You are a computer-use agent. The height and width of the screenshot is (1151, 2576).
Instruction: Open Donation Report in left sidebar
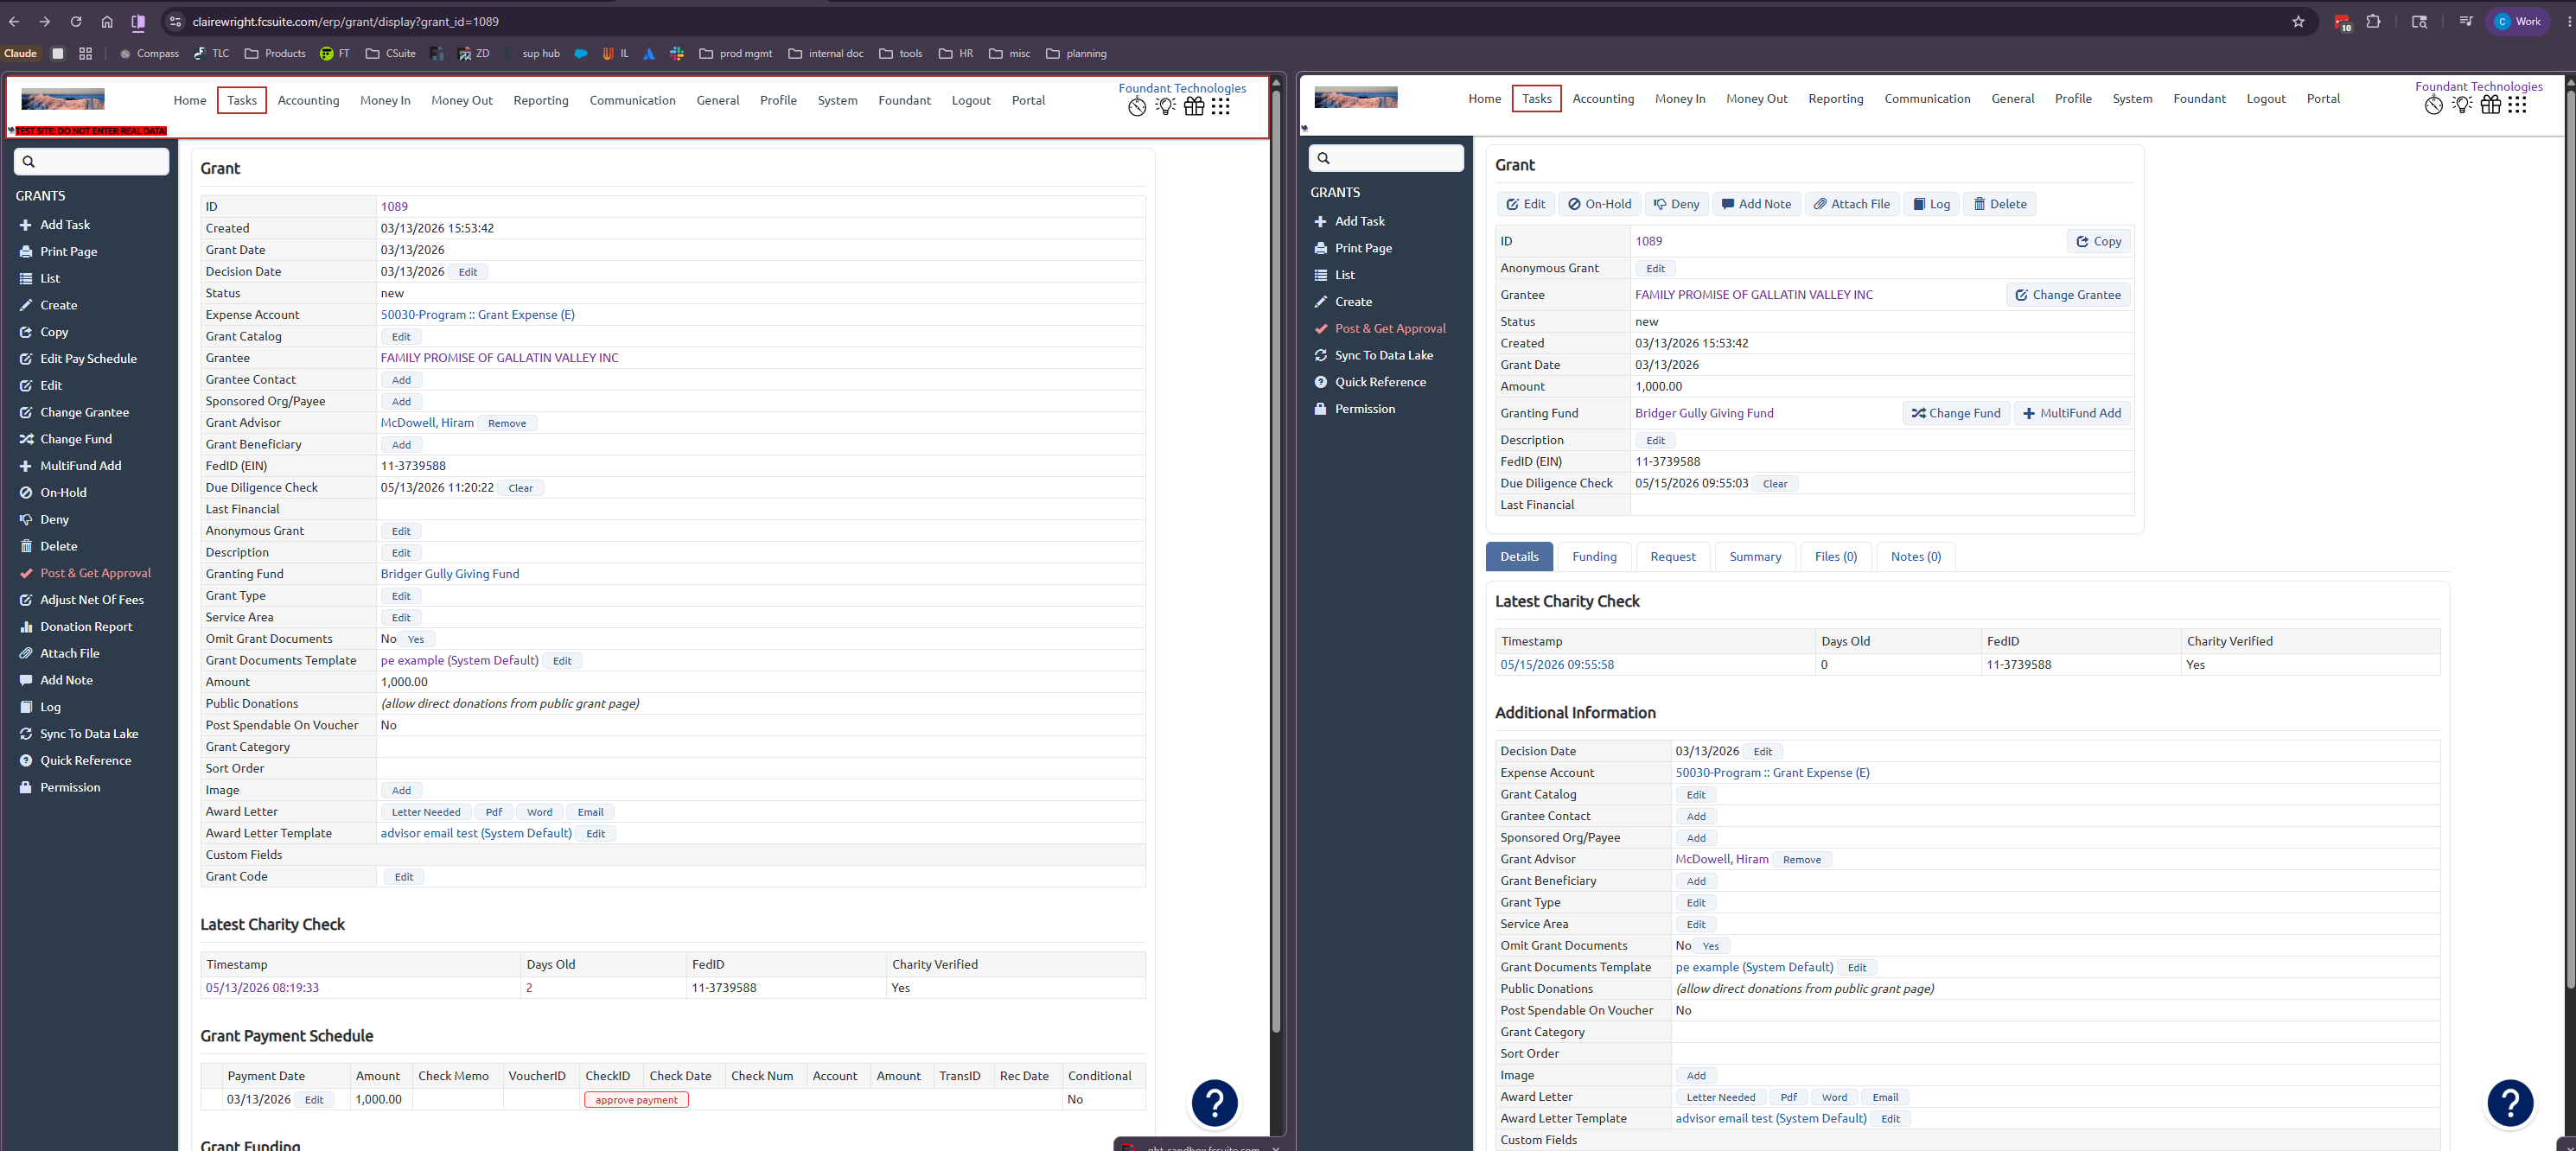point(86,627)
